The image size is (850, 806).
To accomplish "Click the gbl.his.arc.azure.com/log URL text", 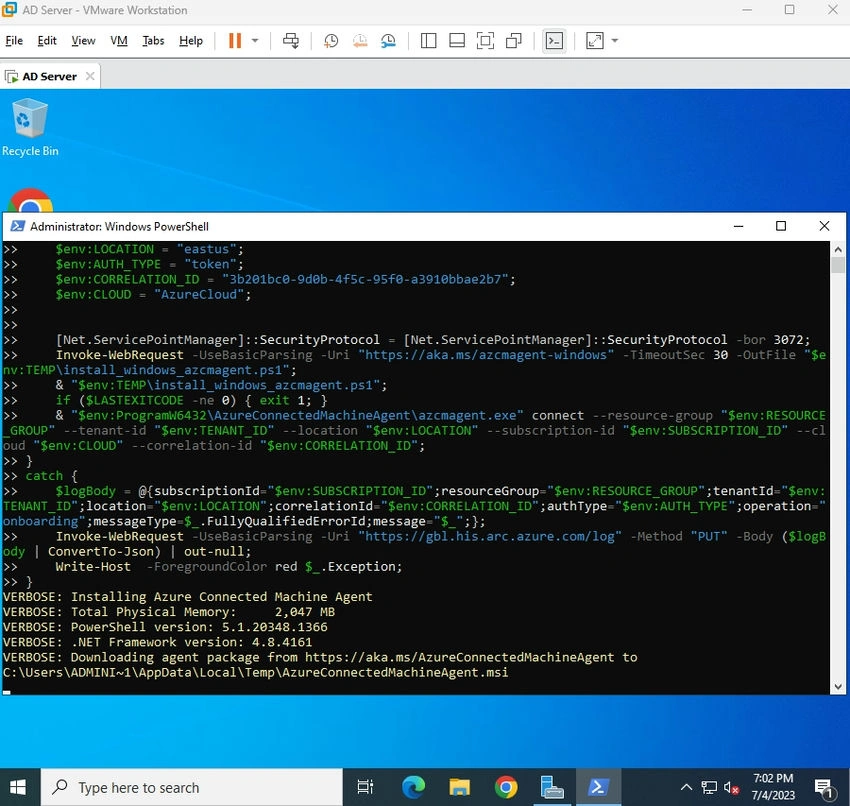I will (x=490, y=537).
